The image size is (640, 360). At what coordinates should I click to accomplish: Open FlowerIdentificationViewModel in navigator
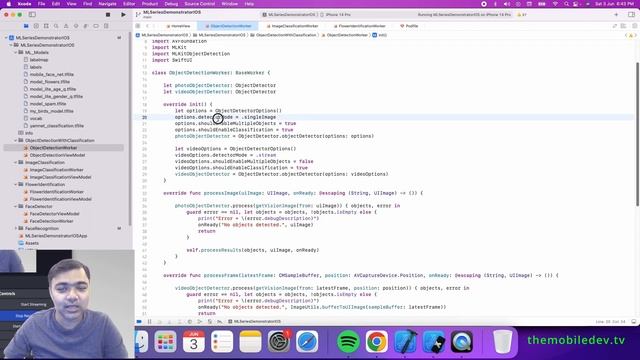(x=60, y=199)
